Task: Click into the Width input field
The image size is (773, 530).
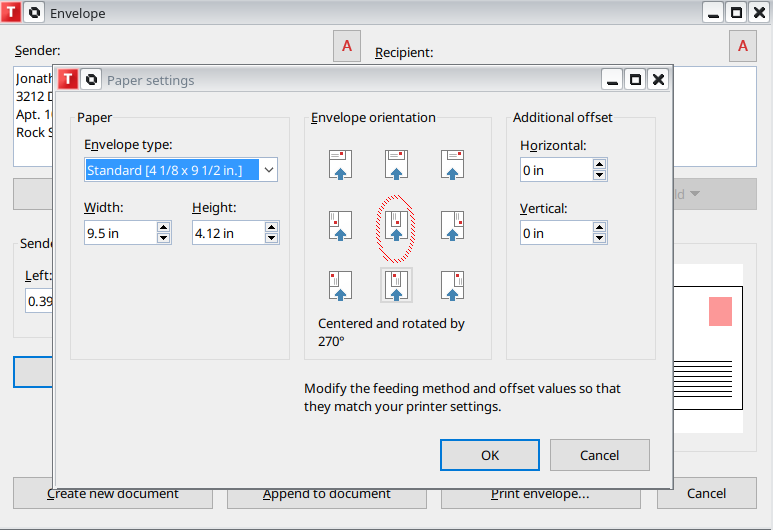Action: (120, 233)
